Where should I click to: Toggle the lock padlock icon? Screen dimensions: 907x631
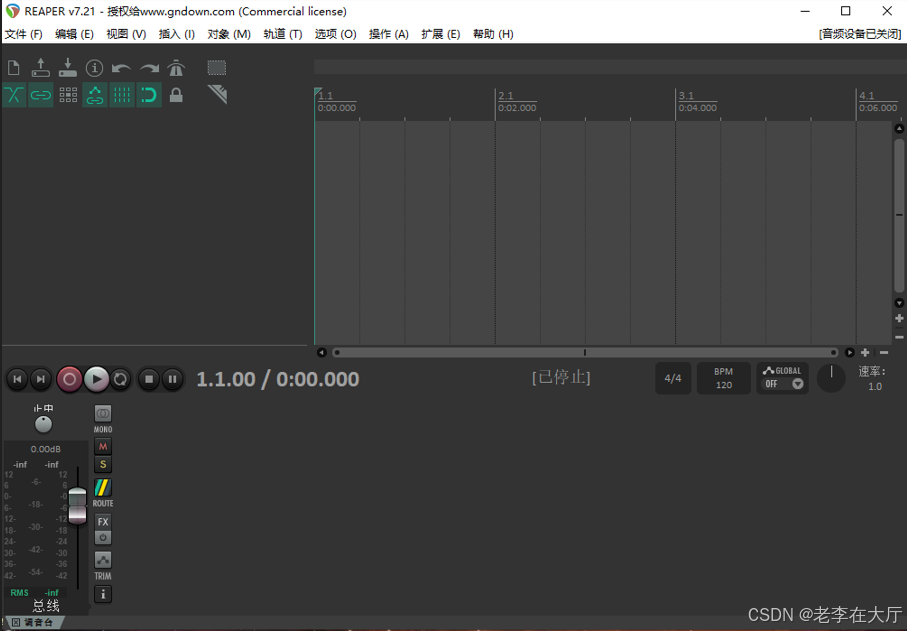point(176,95)
